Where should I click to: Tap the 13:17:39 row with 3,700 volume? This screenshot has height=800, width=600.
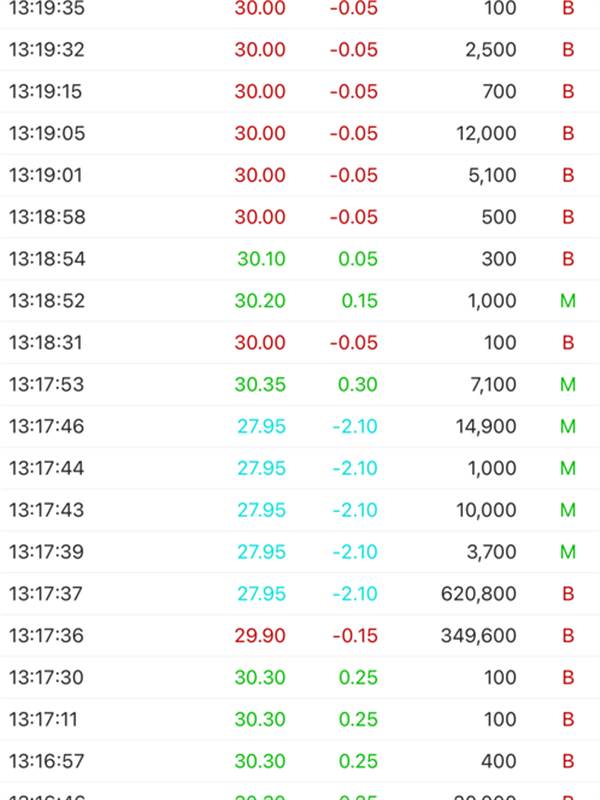coord(300,552)
